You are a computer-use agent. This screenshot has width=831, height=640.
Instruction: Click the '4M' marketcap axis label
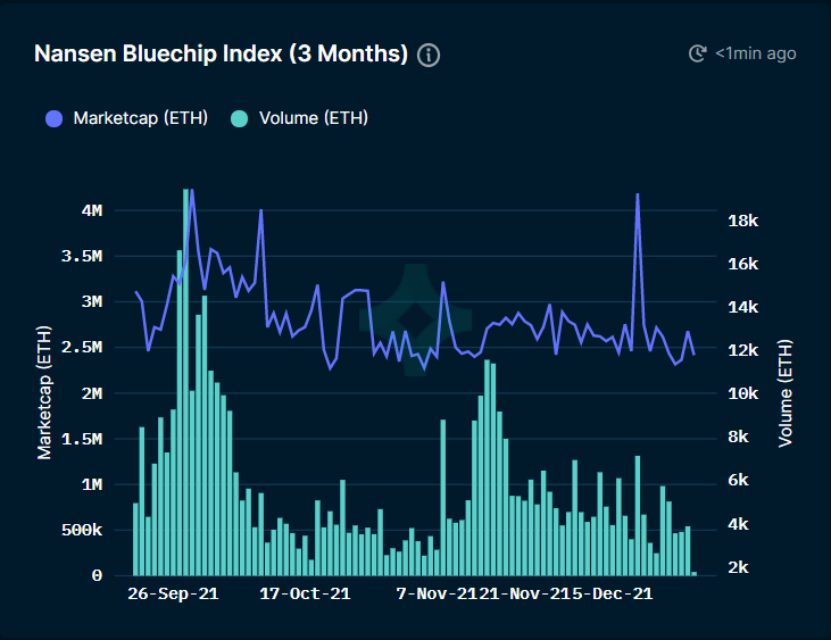[x=92, y=211]
